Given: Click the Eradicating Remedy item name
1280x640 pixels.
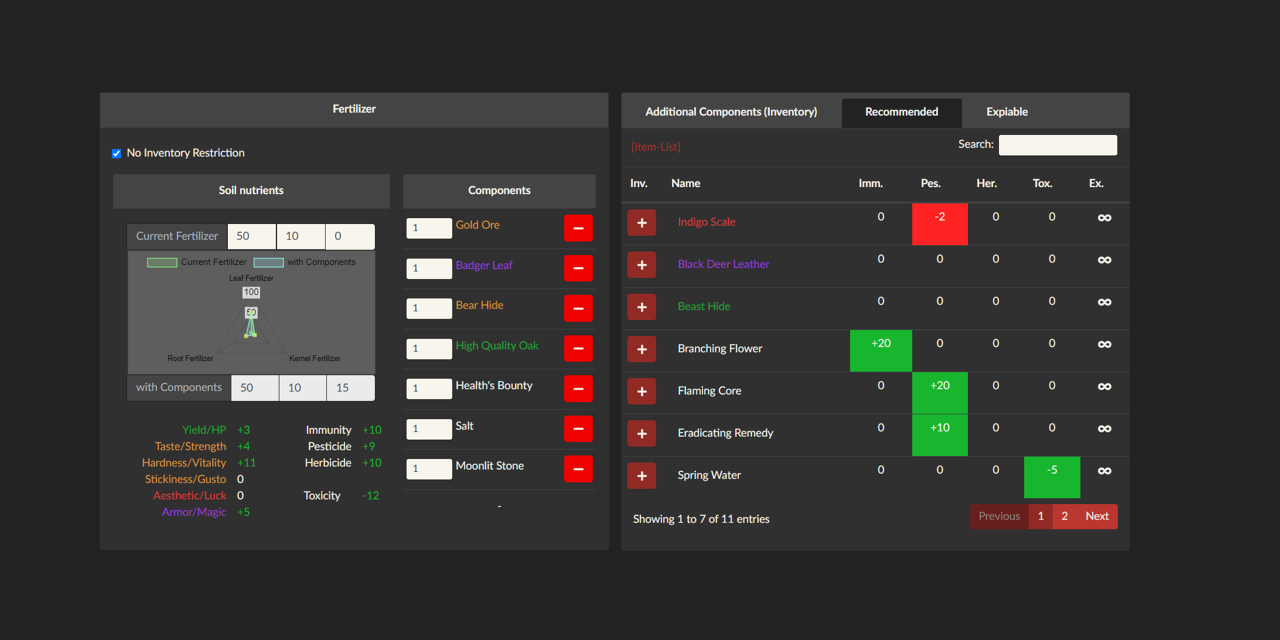Looking at the screenshot, I should coord(726,433).
